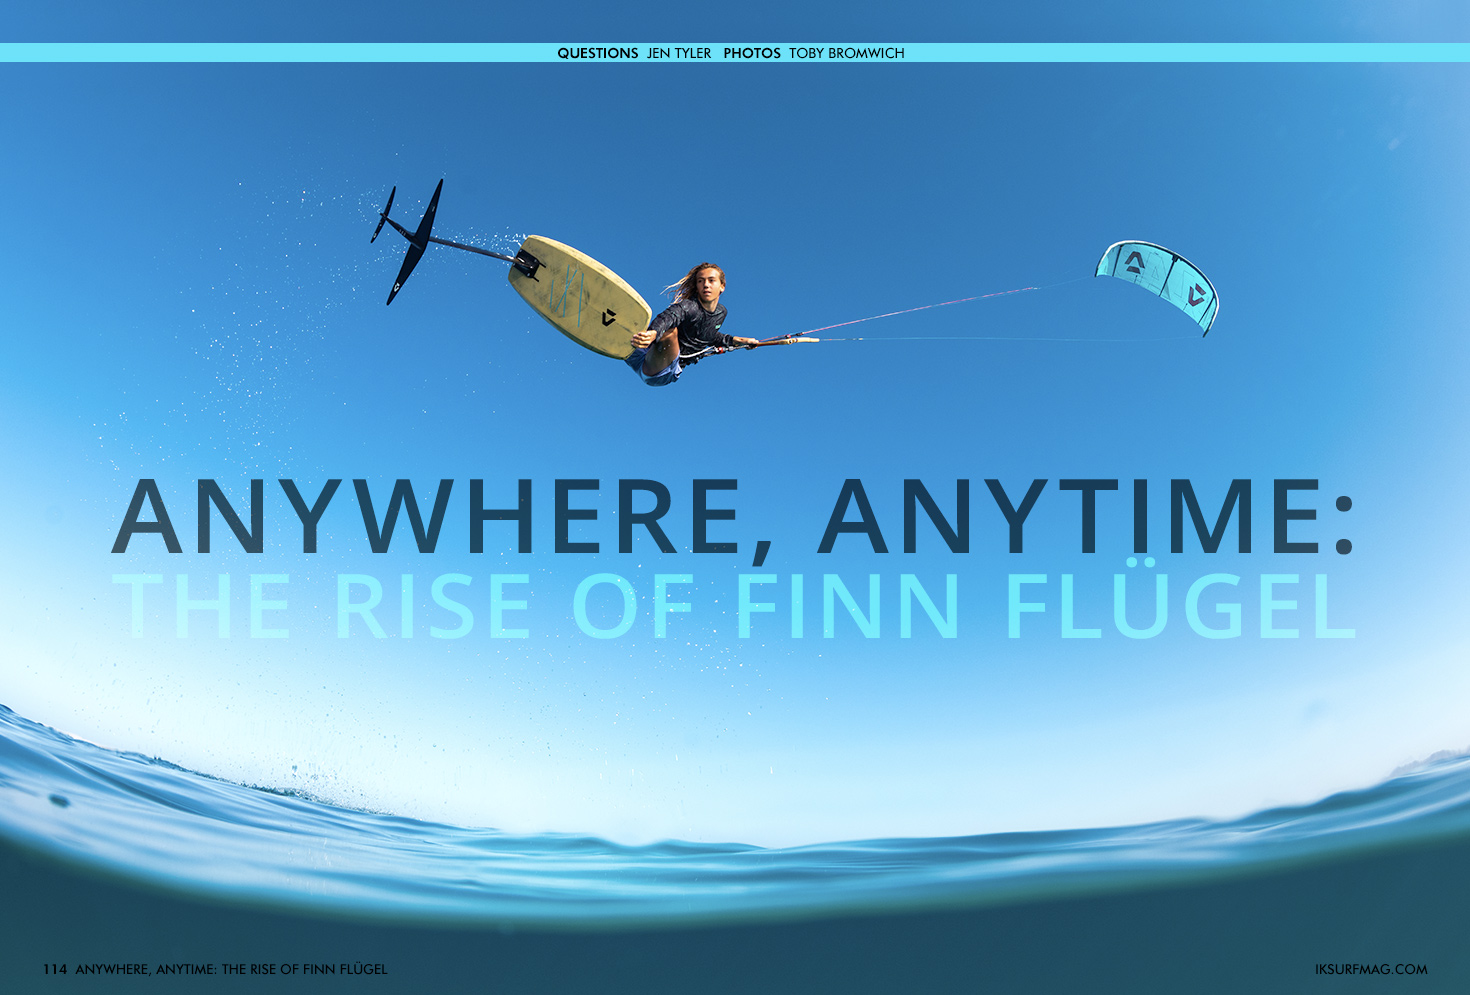Screen dimensions: 1470x995
Task: Click the foot strap on the board
Action: [x=527, y=263]
